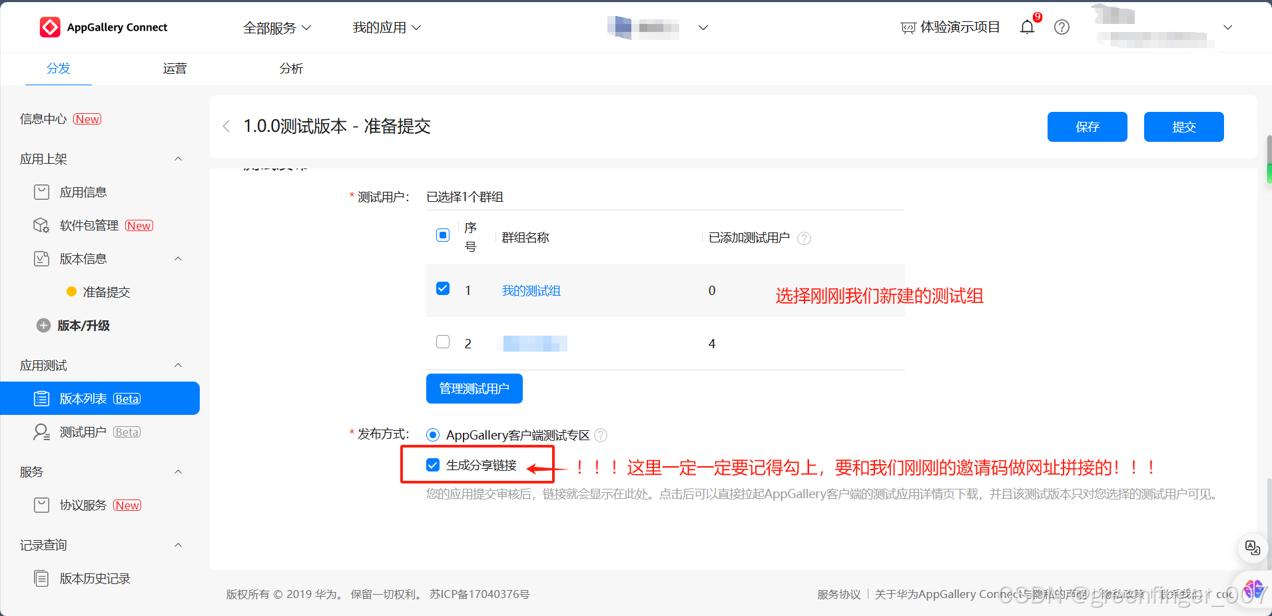Screen dimensions: 1272x616
Task: Click the 已选择1个群组 text
Action: pyautogui.click(x=465, y=197)
